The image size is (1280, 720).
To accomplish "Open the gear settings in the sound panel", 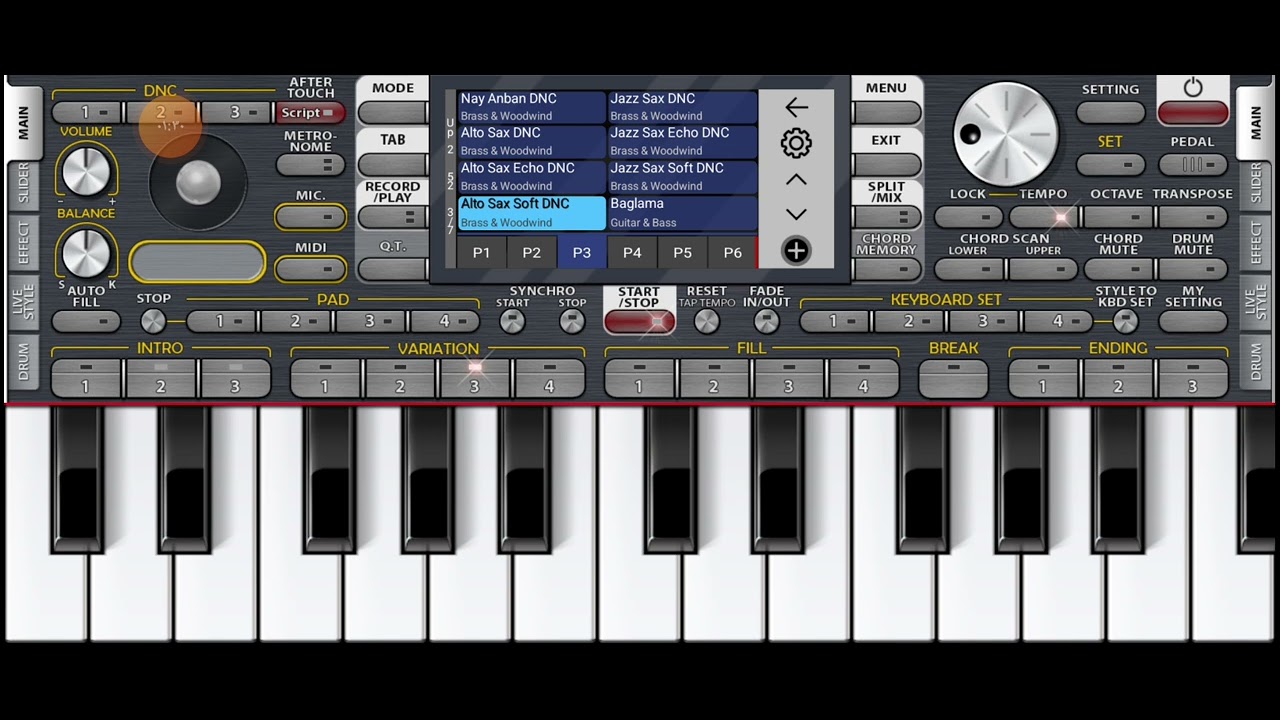I will (x=796, y=143).
